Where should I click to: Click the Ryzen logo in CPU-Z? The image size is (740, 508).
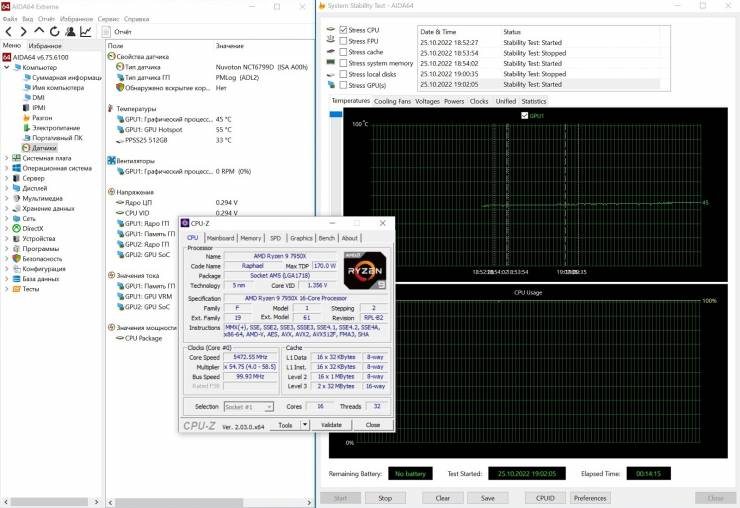point(365,271)
